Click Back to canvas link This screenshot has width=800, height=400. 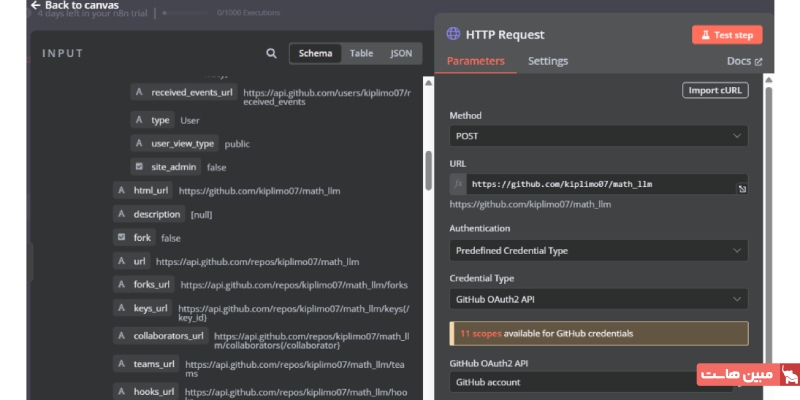[x=74, y=5]
